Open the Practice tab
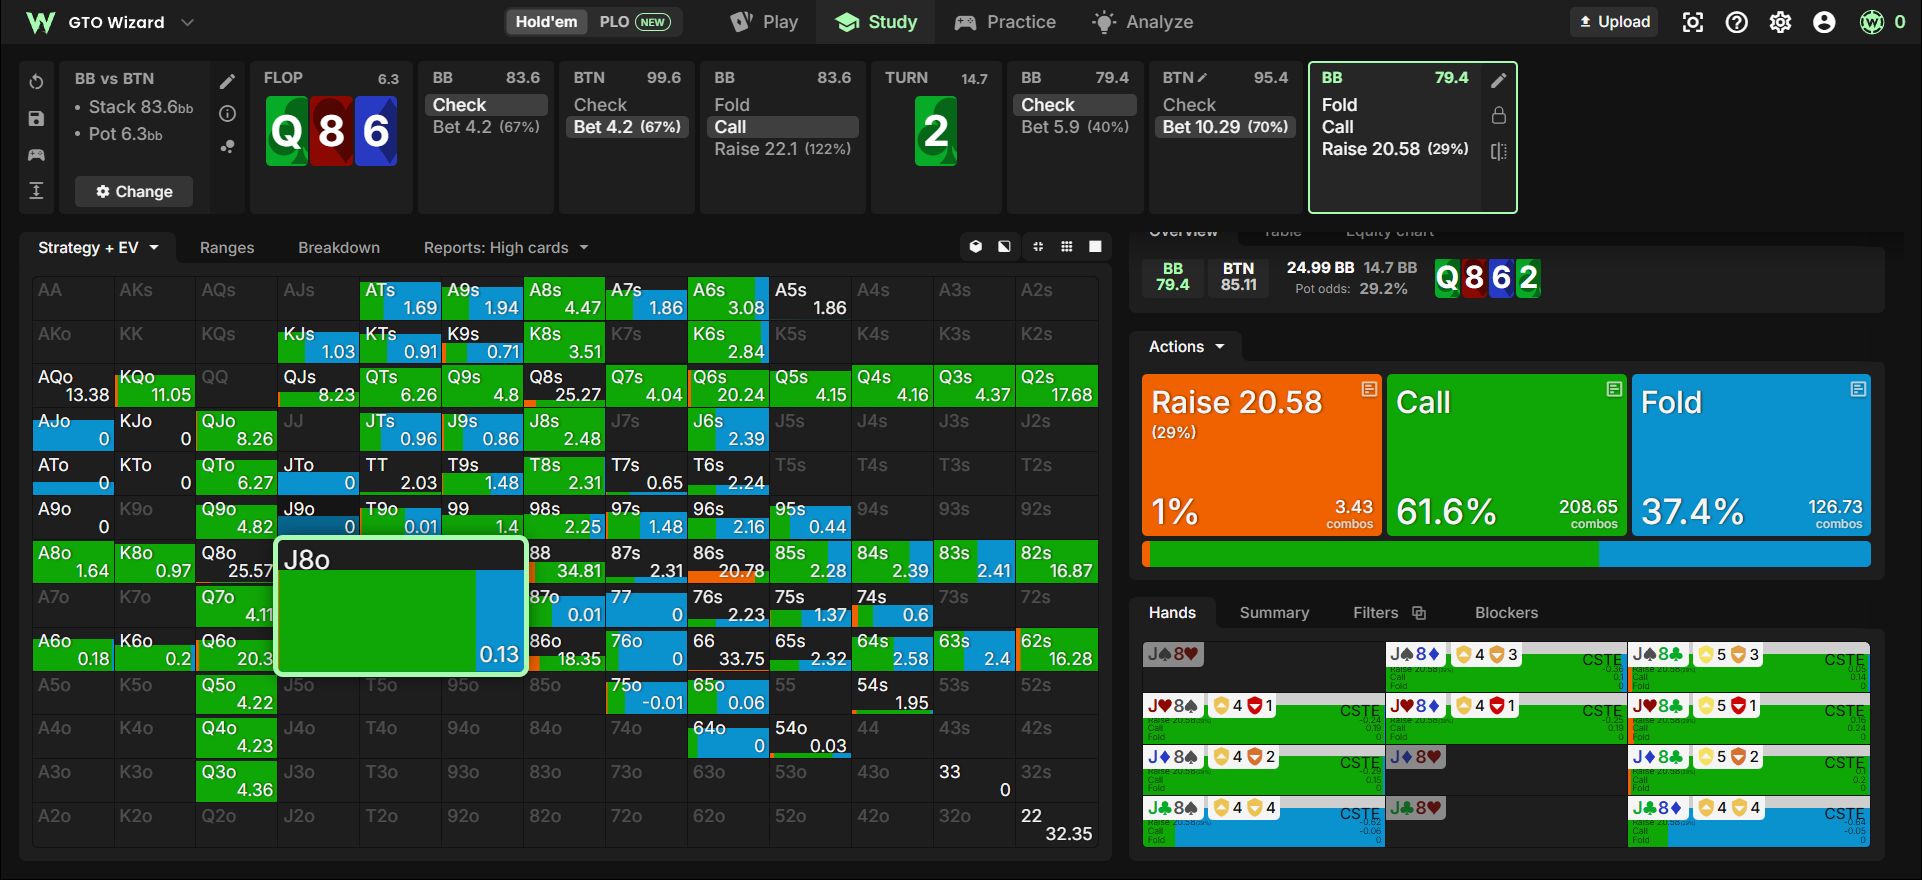 [x=1005, y=22]
